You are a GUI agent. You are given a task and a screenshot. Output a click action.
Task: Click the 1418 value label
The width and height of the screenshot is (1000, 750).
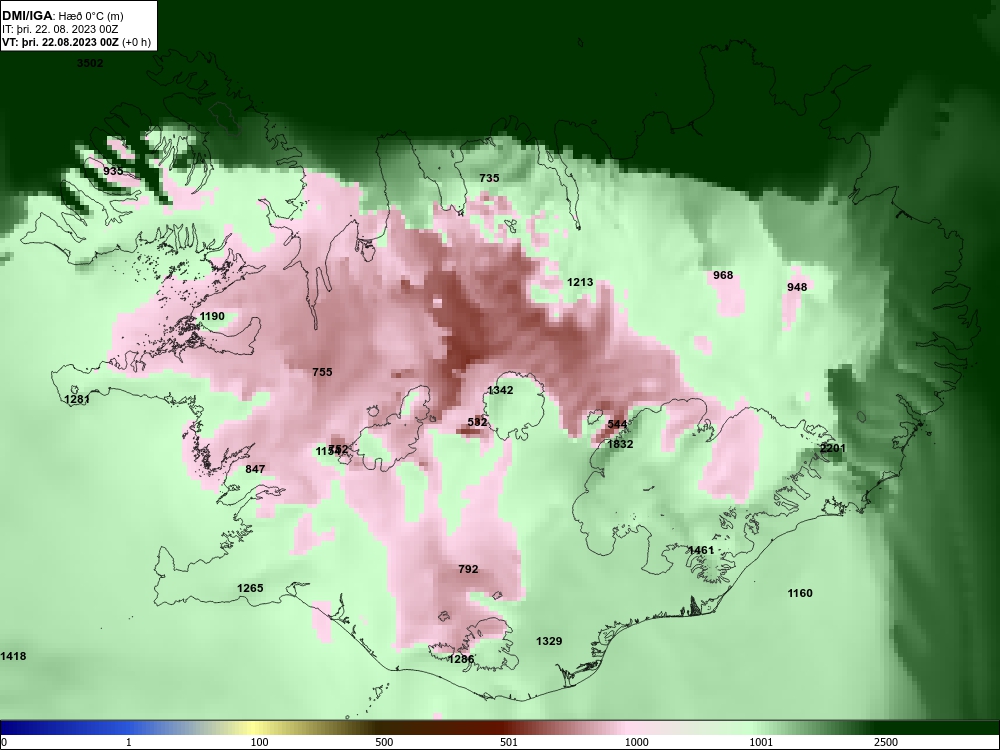click(x=13, y=656)
